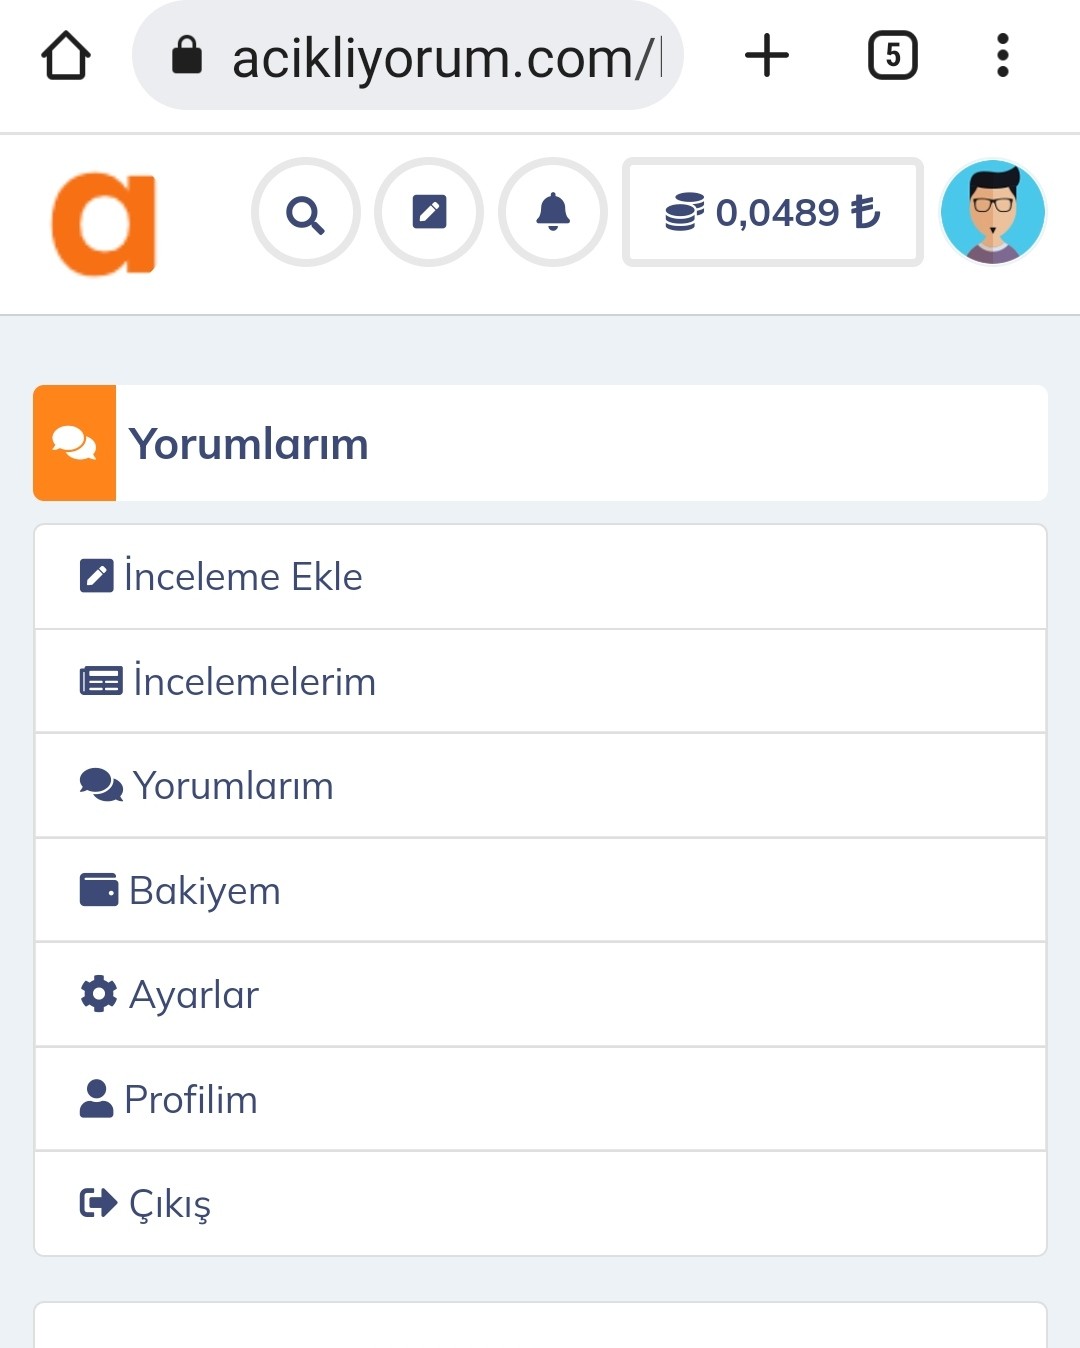Go to Yorumlarım in the list
This screenshot has height=1348, width=1080.
pos(540,786)
